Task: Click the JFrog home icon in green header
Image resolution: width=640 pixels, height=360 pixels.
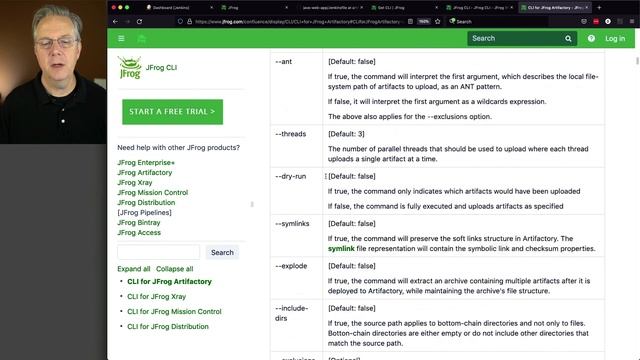Action: 142,39
